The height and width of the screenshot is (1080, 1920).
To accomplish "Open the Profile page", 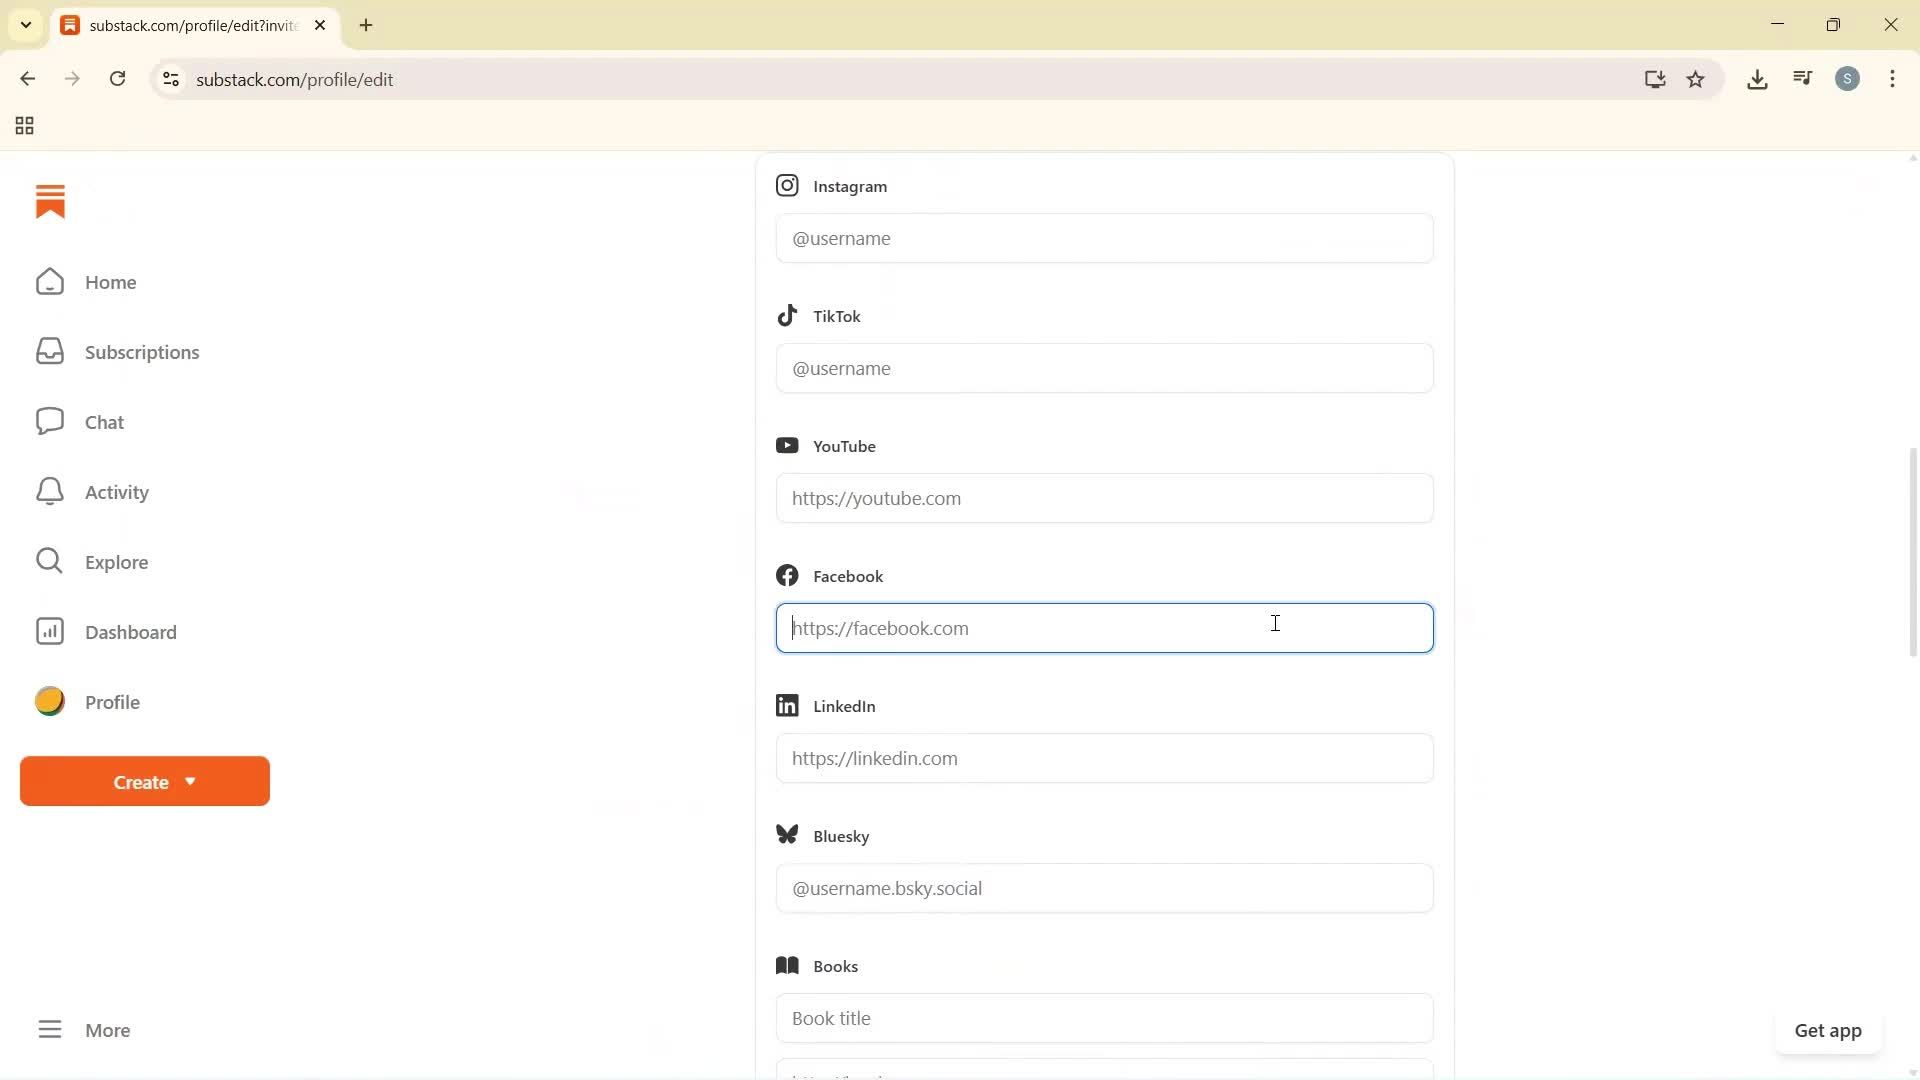I will pos(112,701).
